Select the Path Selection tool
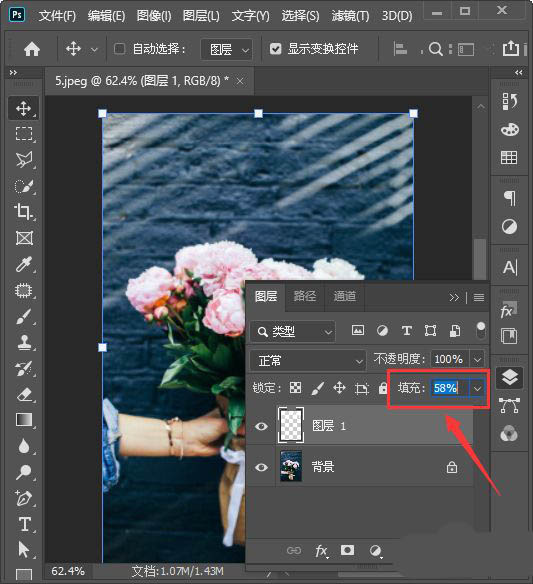This screenshot has height=584, width=533. coord(24,550)
